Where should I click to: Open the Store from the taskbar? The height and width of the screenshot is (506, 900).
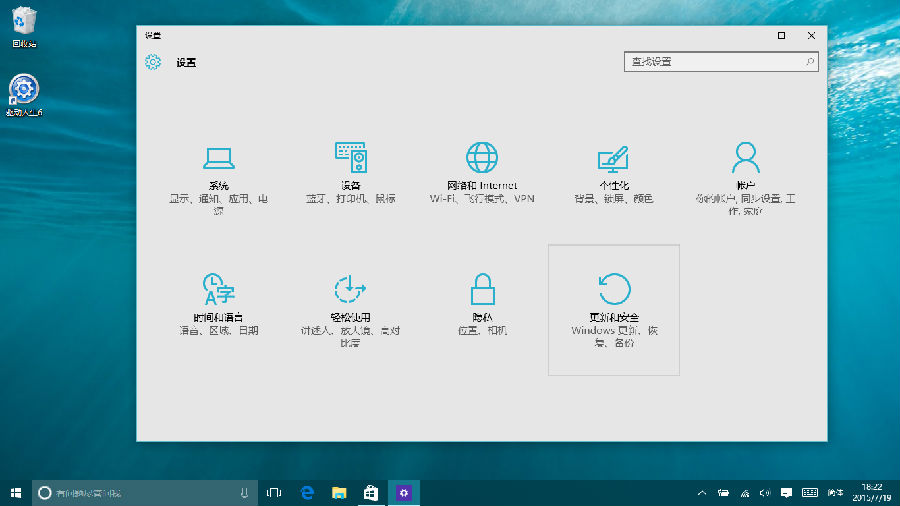click(371, 493)
